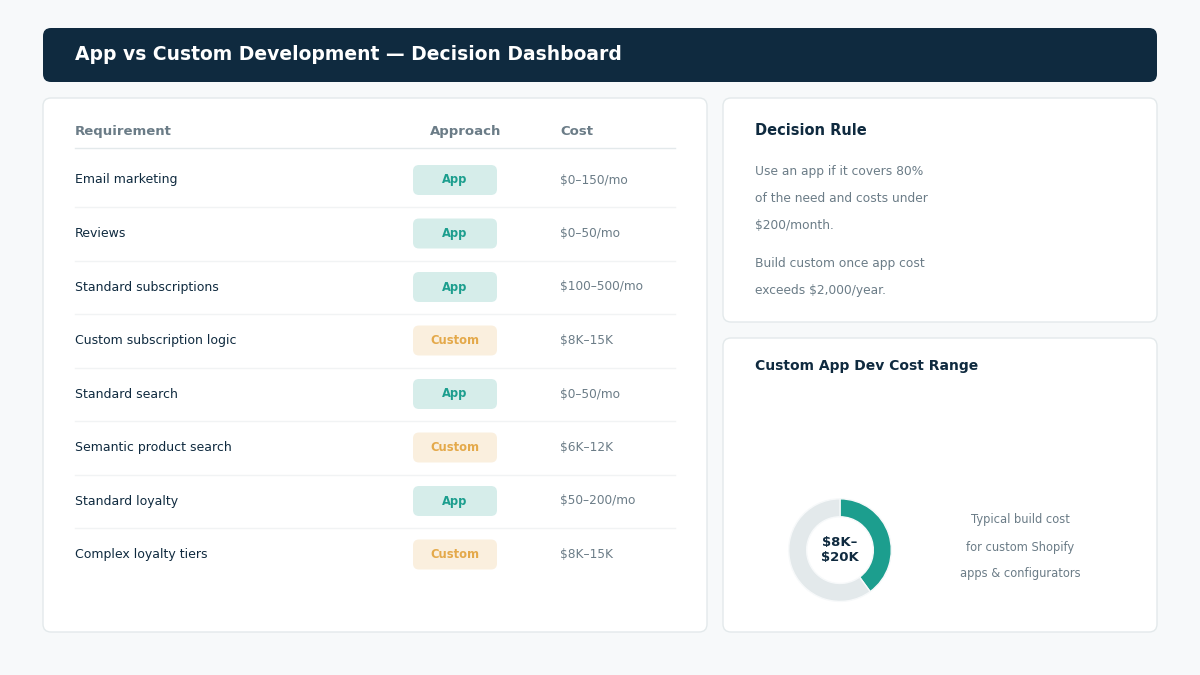Image resolution: width=1200 pixels, height=675 pixels.
Task: Click Custom badge for Semantic product search
Action: click(x=455, y=447)
